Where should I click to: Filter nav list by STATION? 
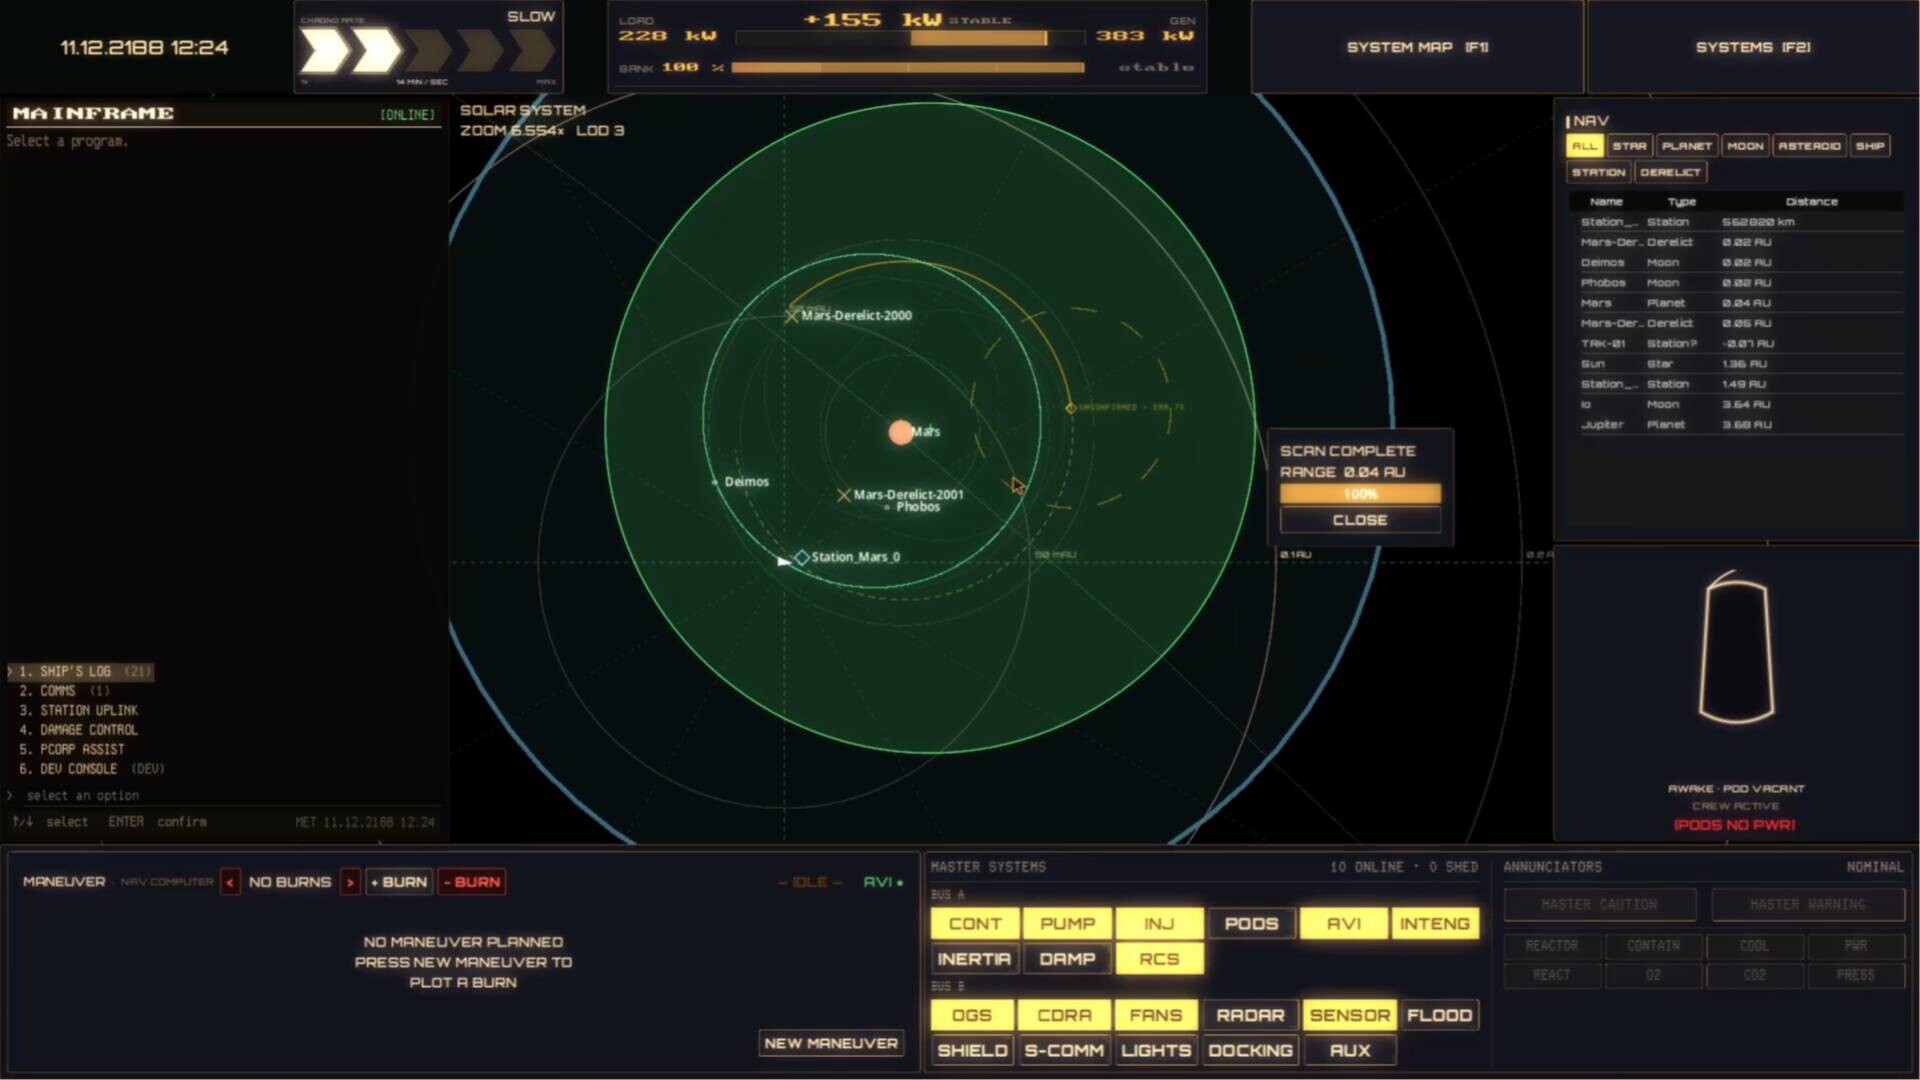tap(1598, 172)
